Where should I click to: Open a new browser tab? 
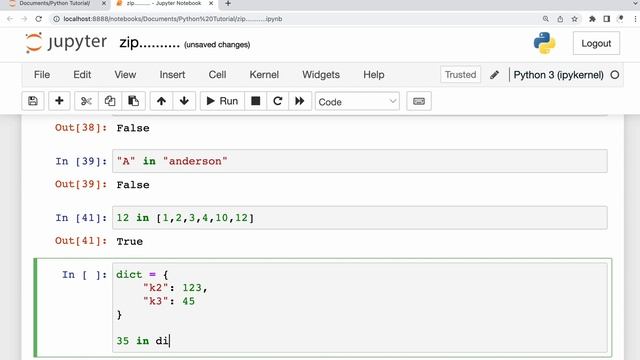coord(228,3)
